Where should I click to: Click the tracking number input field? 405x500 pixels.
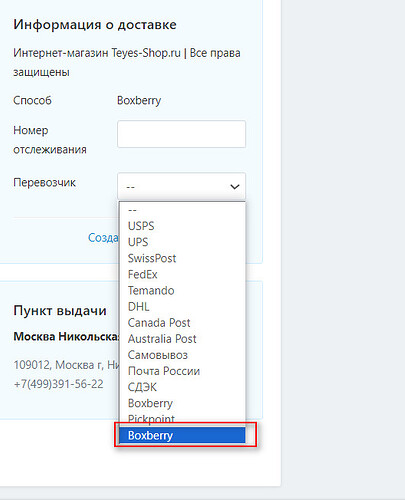(181, 134)
